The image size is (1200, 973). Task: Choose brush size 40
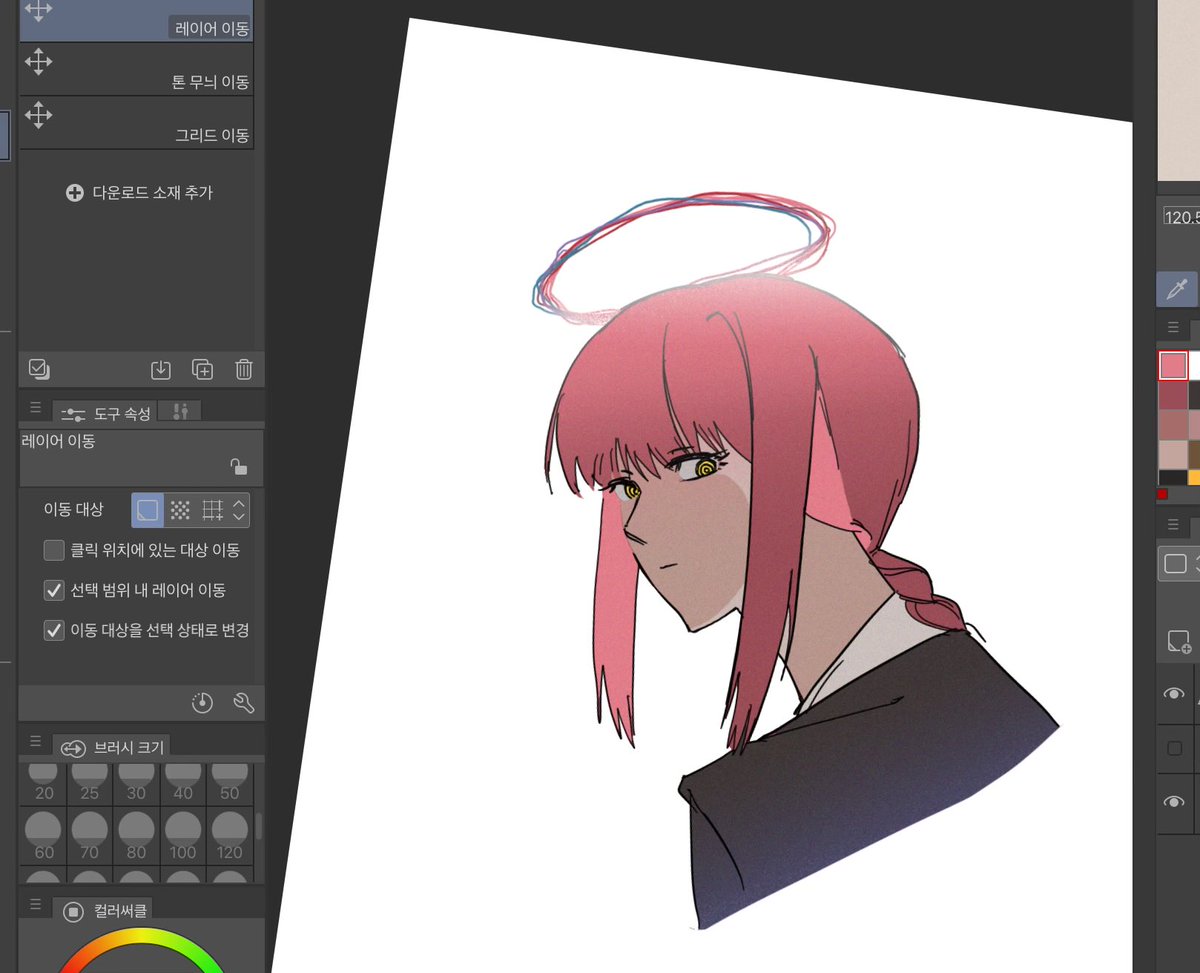(183, 783)
